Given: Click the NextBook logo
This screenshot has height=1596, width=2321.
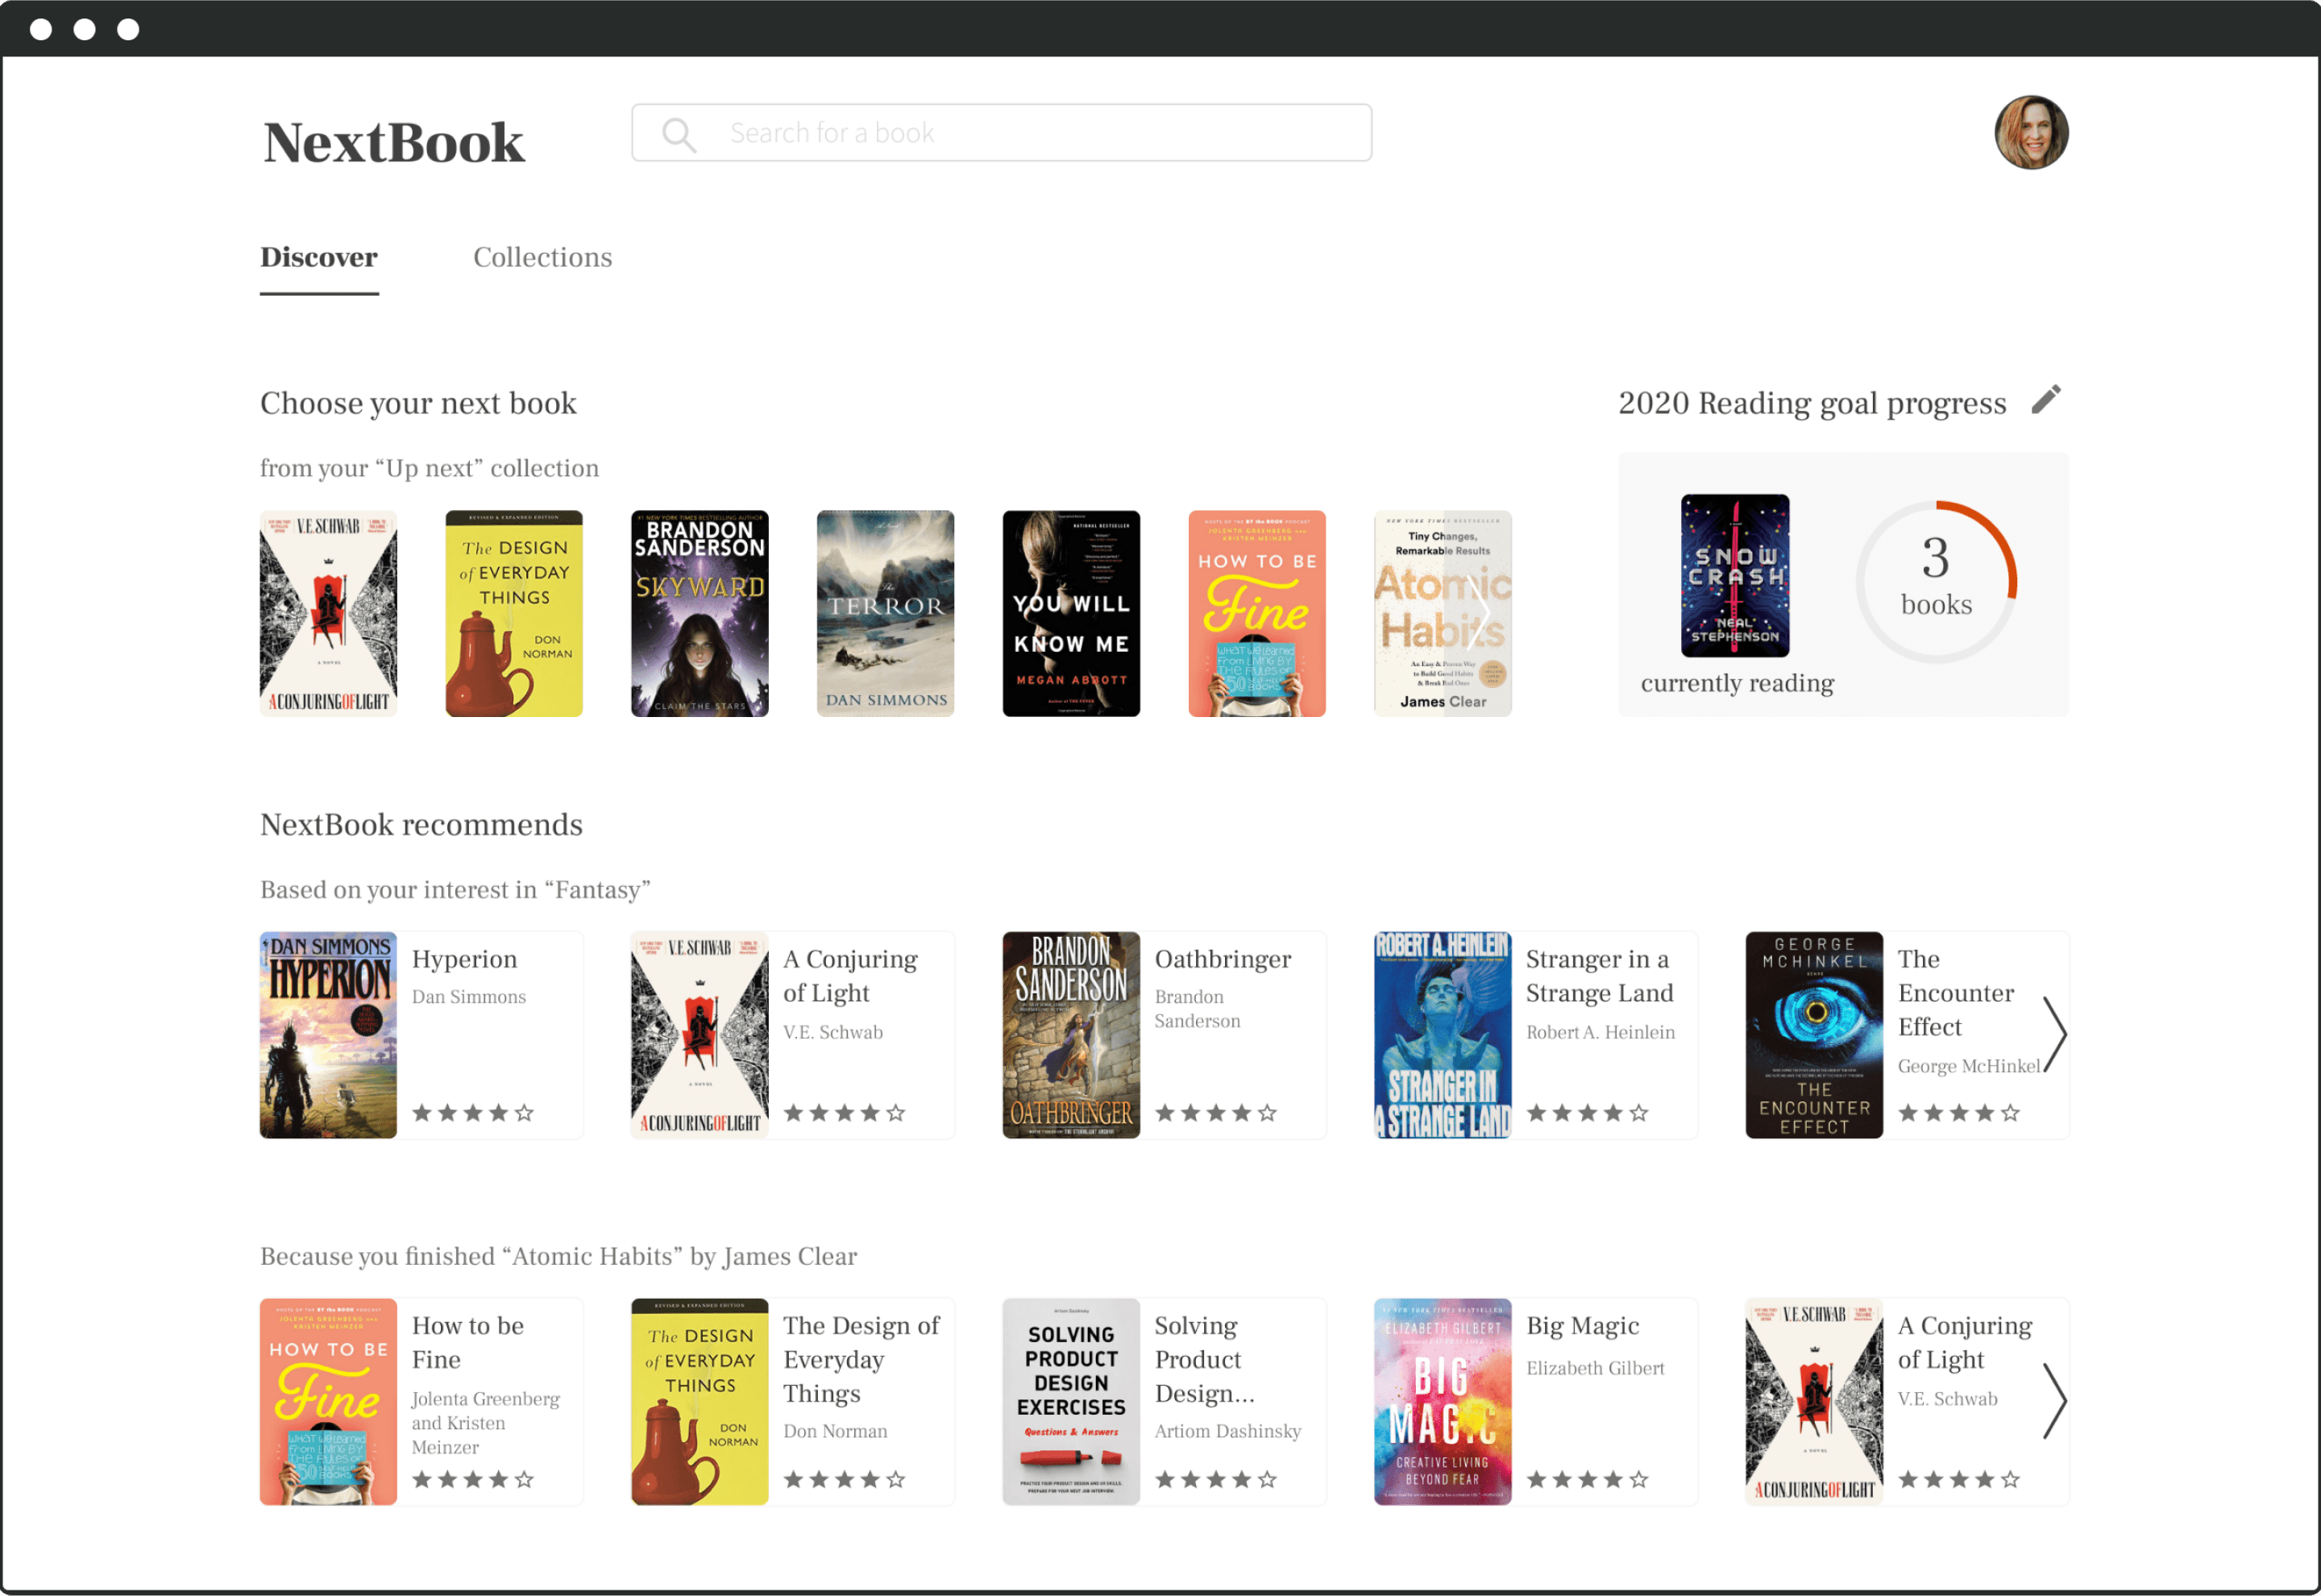Looking at the screenshot, I should [x=393, y=142].
